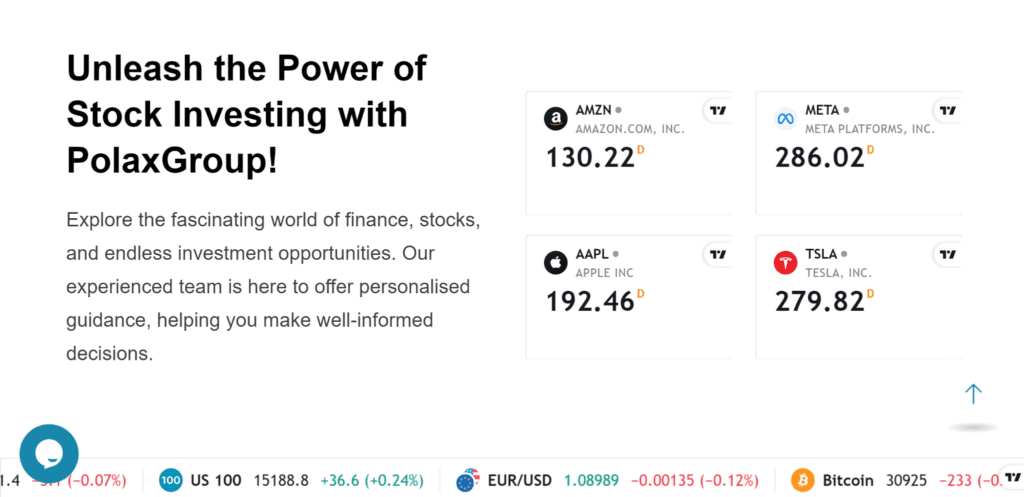The width and height of the screenshot is (1024, 497).
Task: Open TradingView logo on the AMZN widget
Action: 717,111
